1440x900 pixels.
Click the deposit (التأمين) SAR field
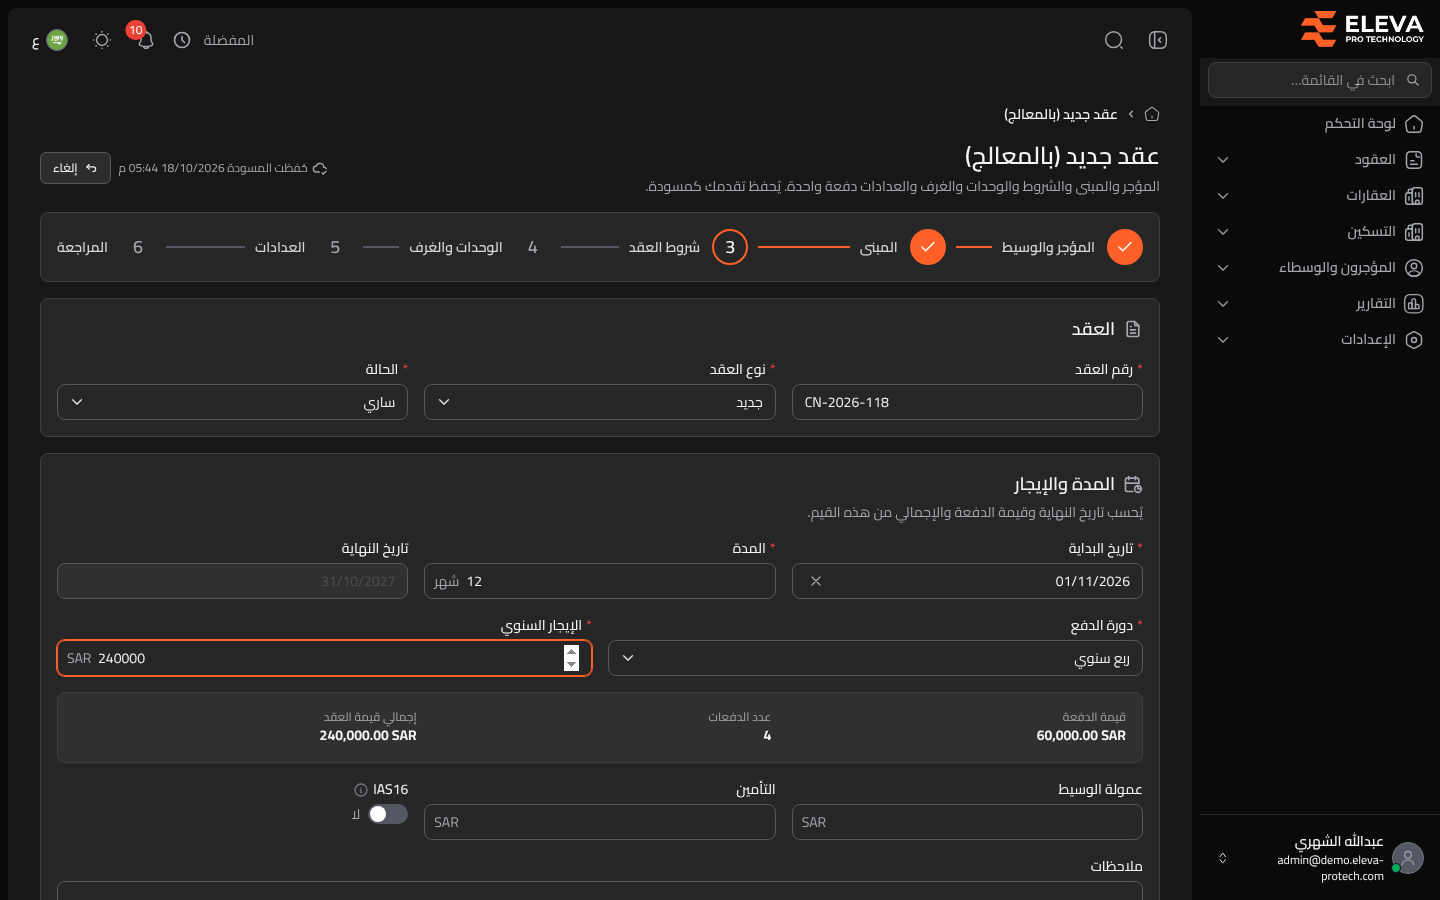[600, 822]
